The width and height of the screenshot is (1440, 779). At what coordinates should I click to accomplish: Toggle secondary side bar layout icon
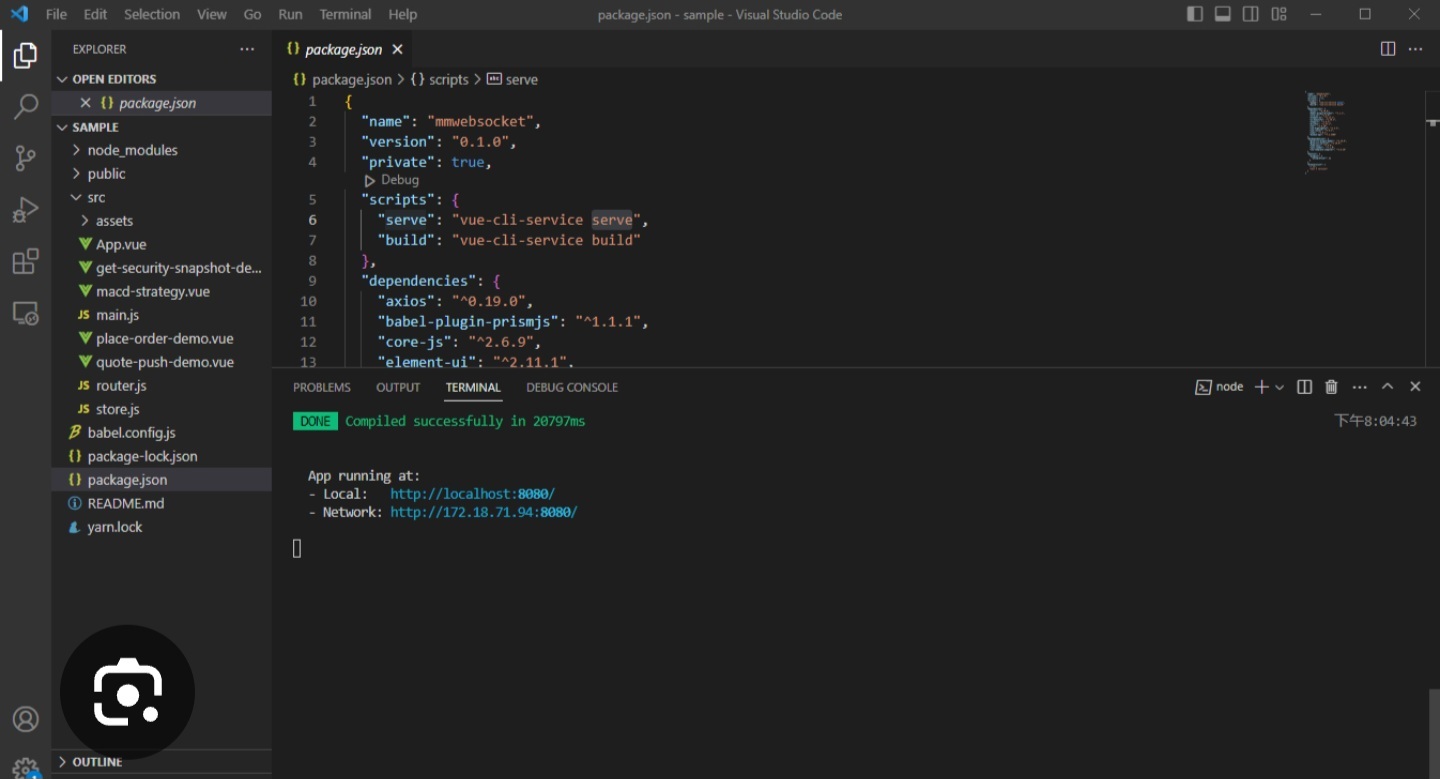[x=1251, y=14]
